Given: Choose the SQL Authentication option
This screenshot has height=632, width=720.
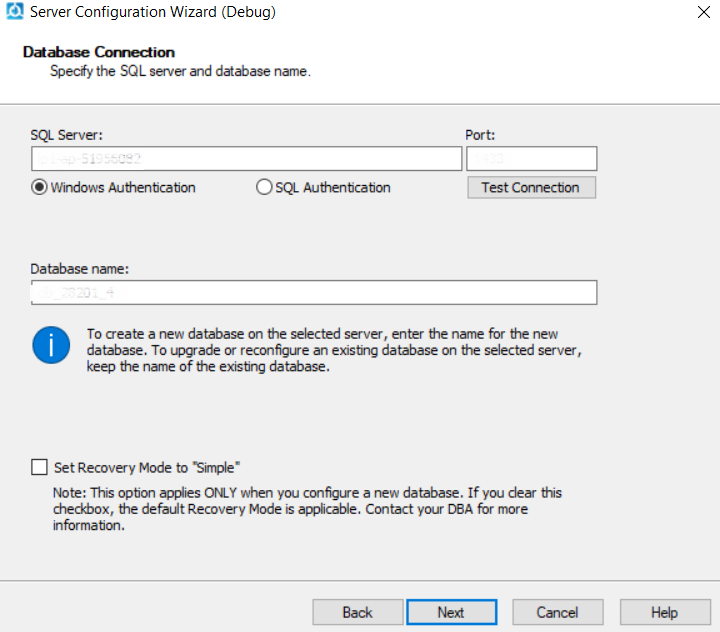Looking at the screenshot, I should [x=264, y=187].
